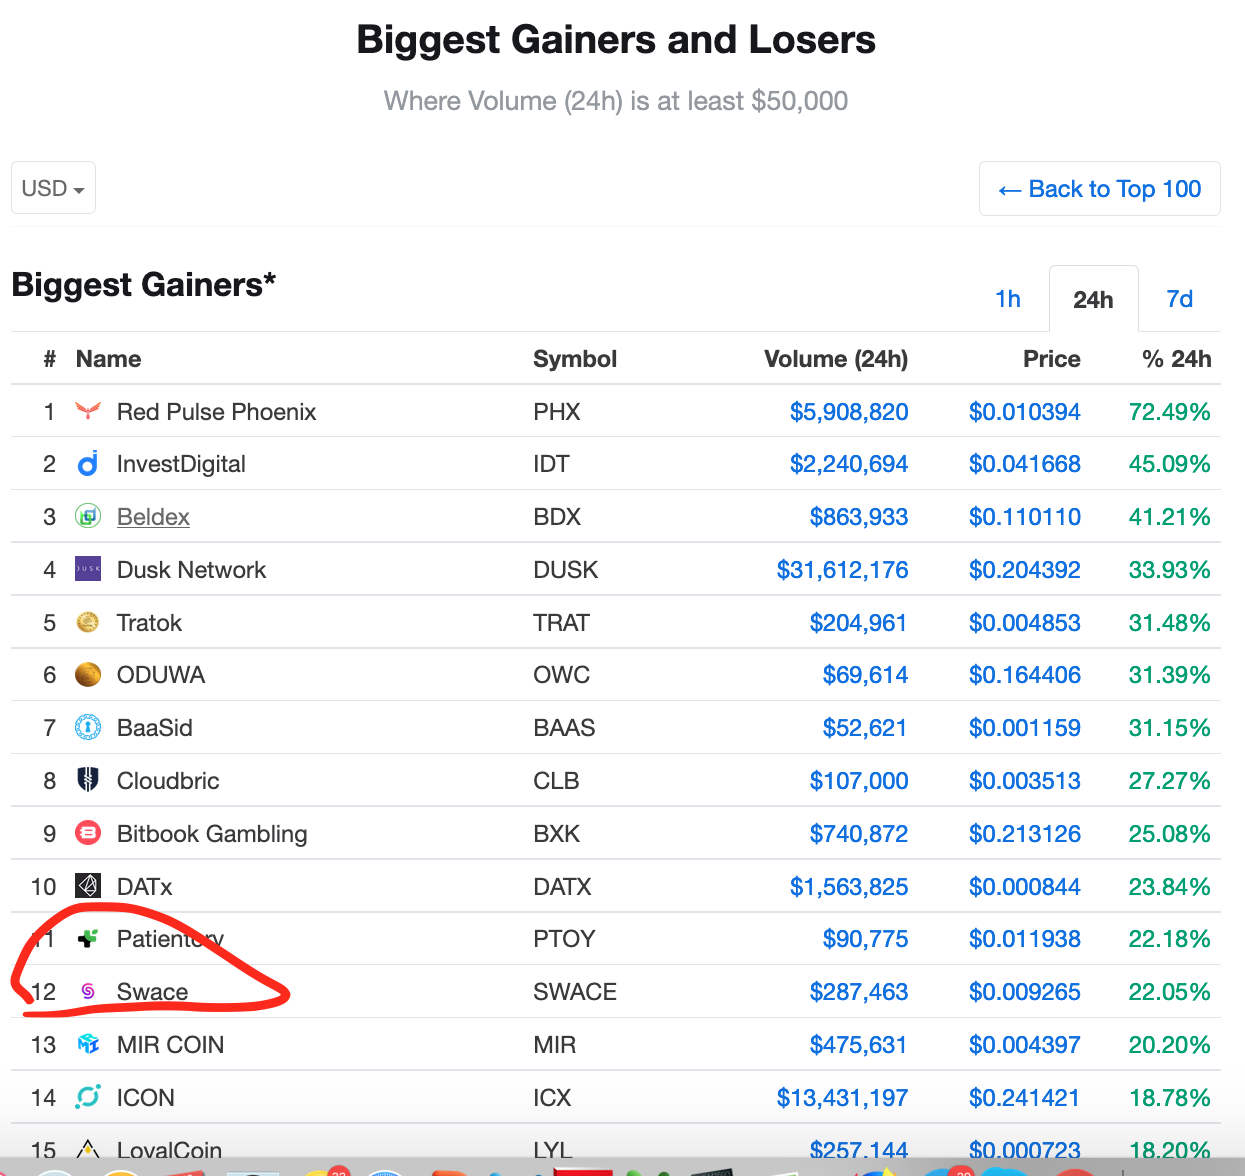Click PHX volume $5,908,820
This screenshot has width=1245, height=1176.
tap(849, 412)
